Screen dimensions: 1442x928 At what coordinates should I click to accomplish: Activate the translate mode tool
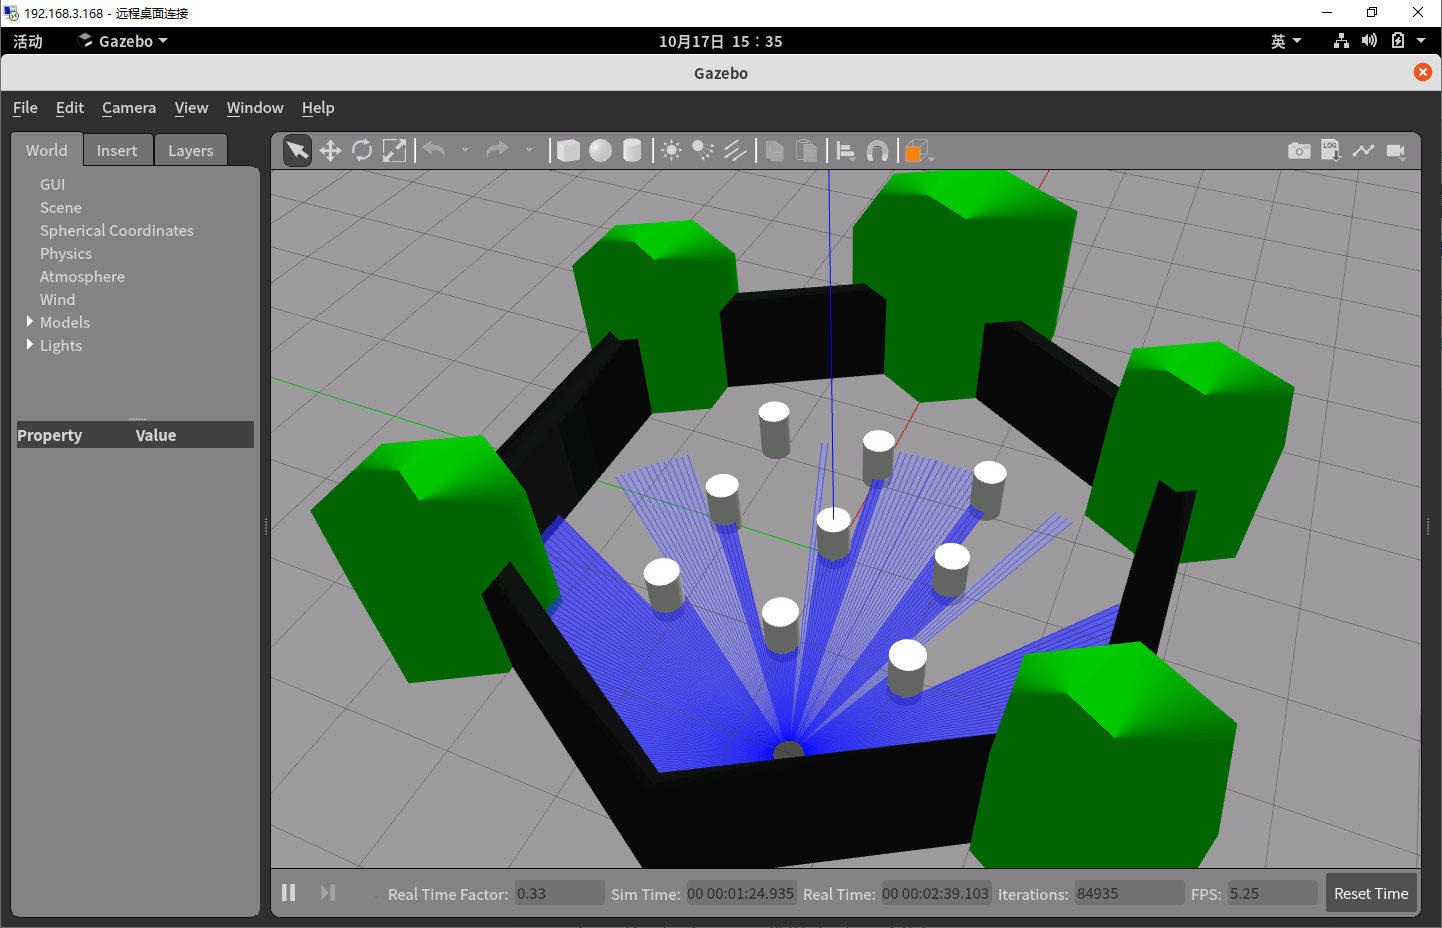330,151
